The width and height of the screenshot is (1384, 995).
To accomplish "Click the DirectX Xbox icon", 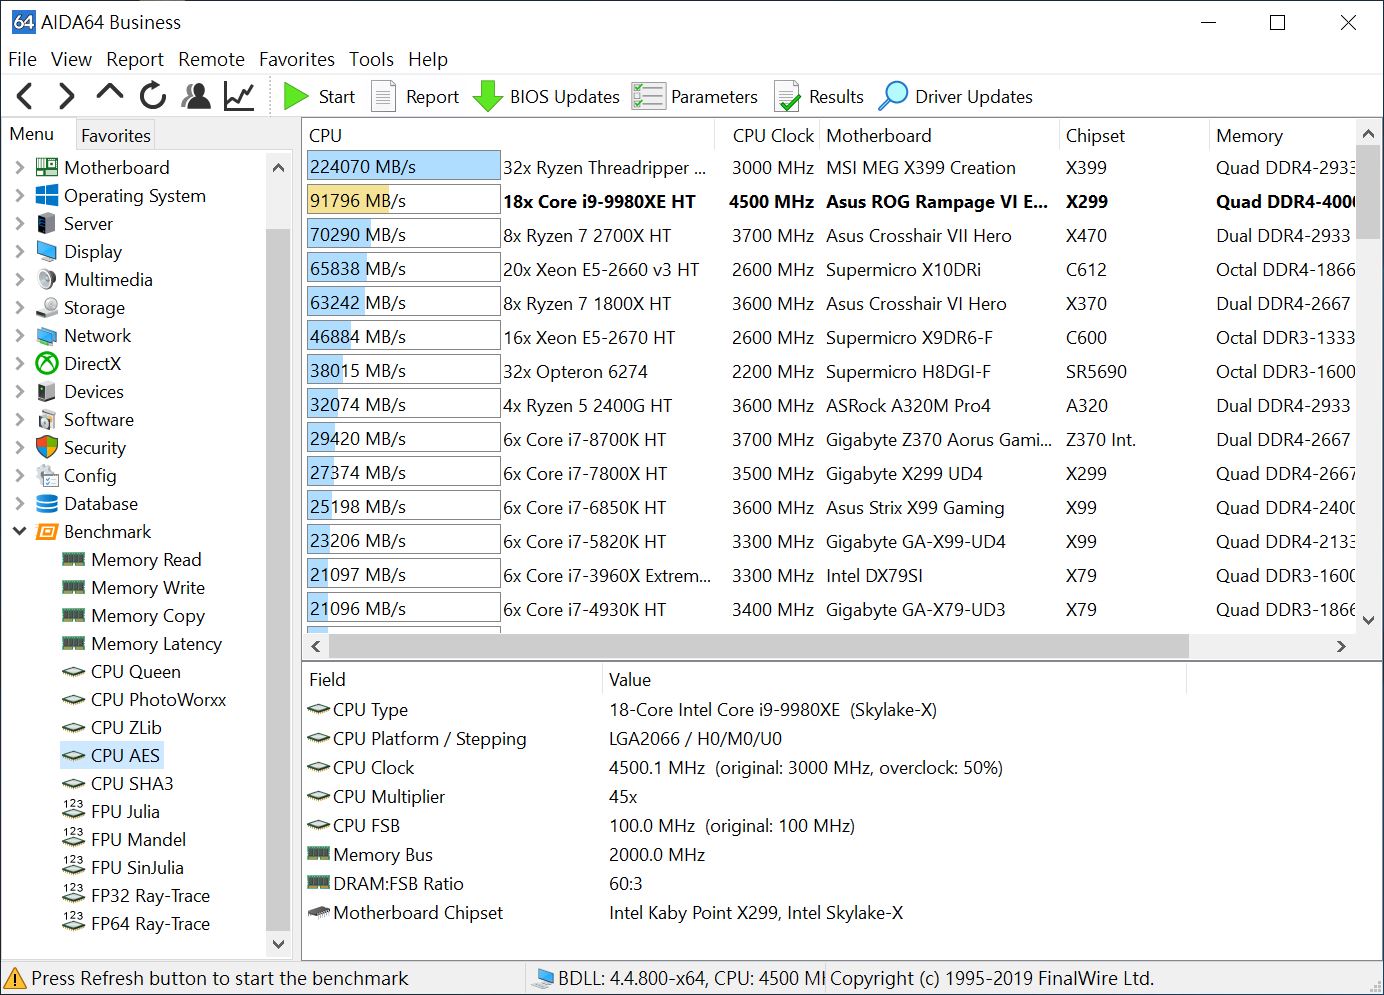I will coord(47,363).
